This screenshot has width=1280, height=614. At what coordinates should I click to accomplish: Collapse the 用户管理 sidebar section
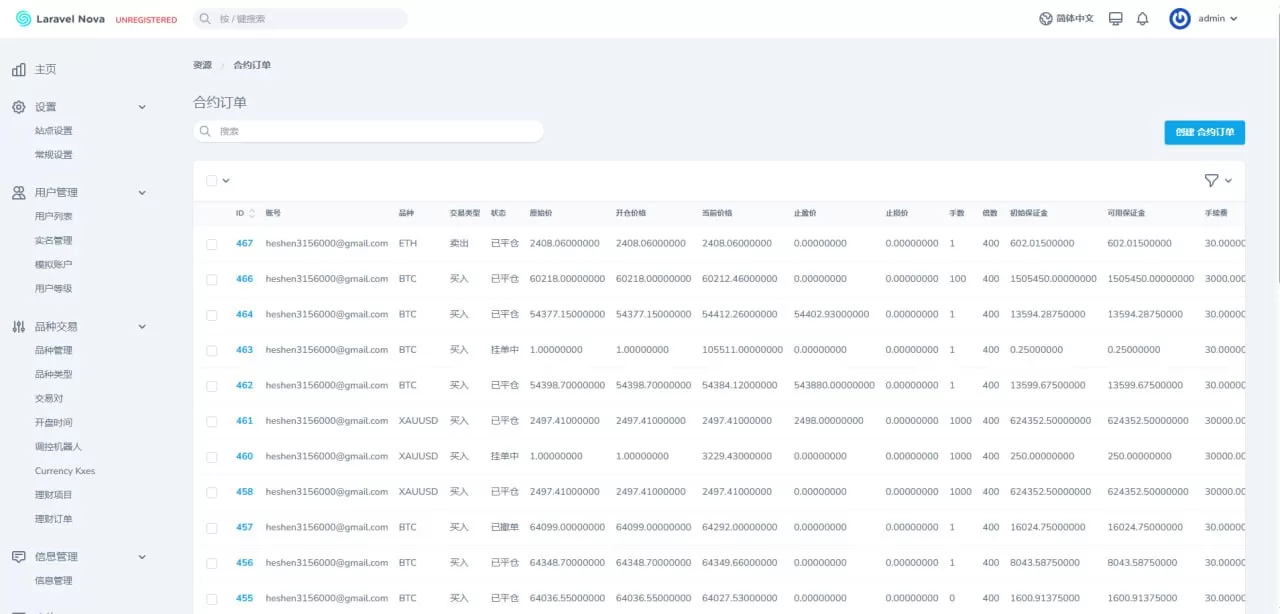click(x=142, y=193)
